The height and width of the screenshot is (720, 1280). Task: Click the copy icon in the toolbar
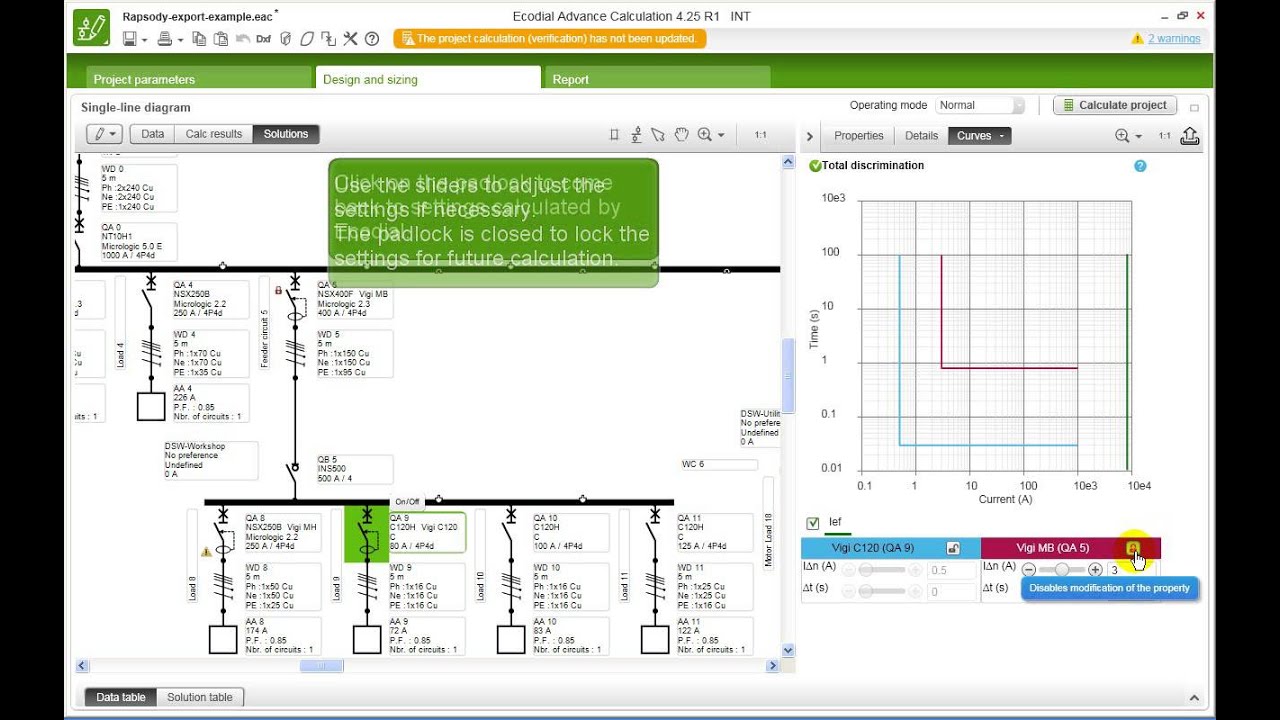[199, 39]
